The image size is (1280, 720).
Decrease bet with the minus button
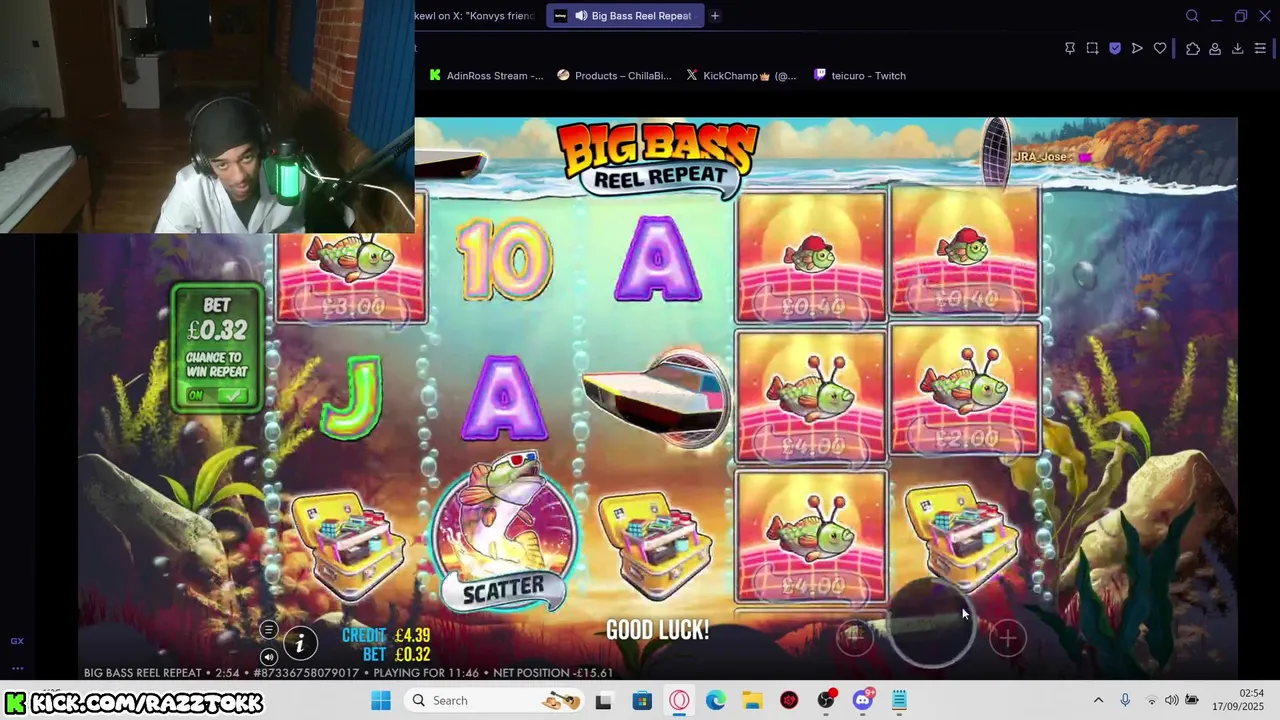(855, 638)
